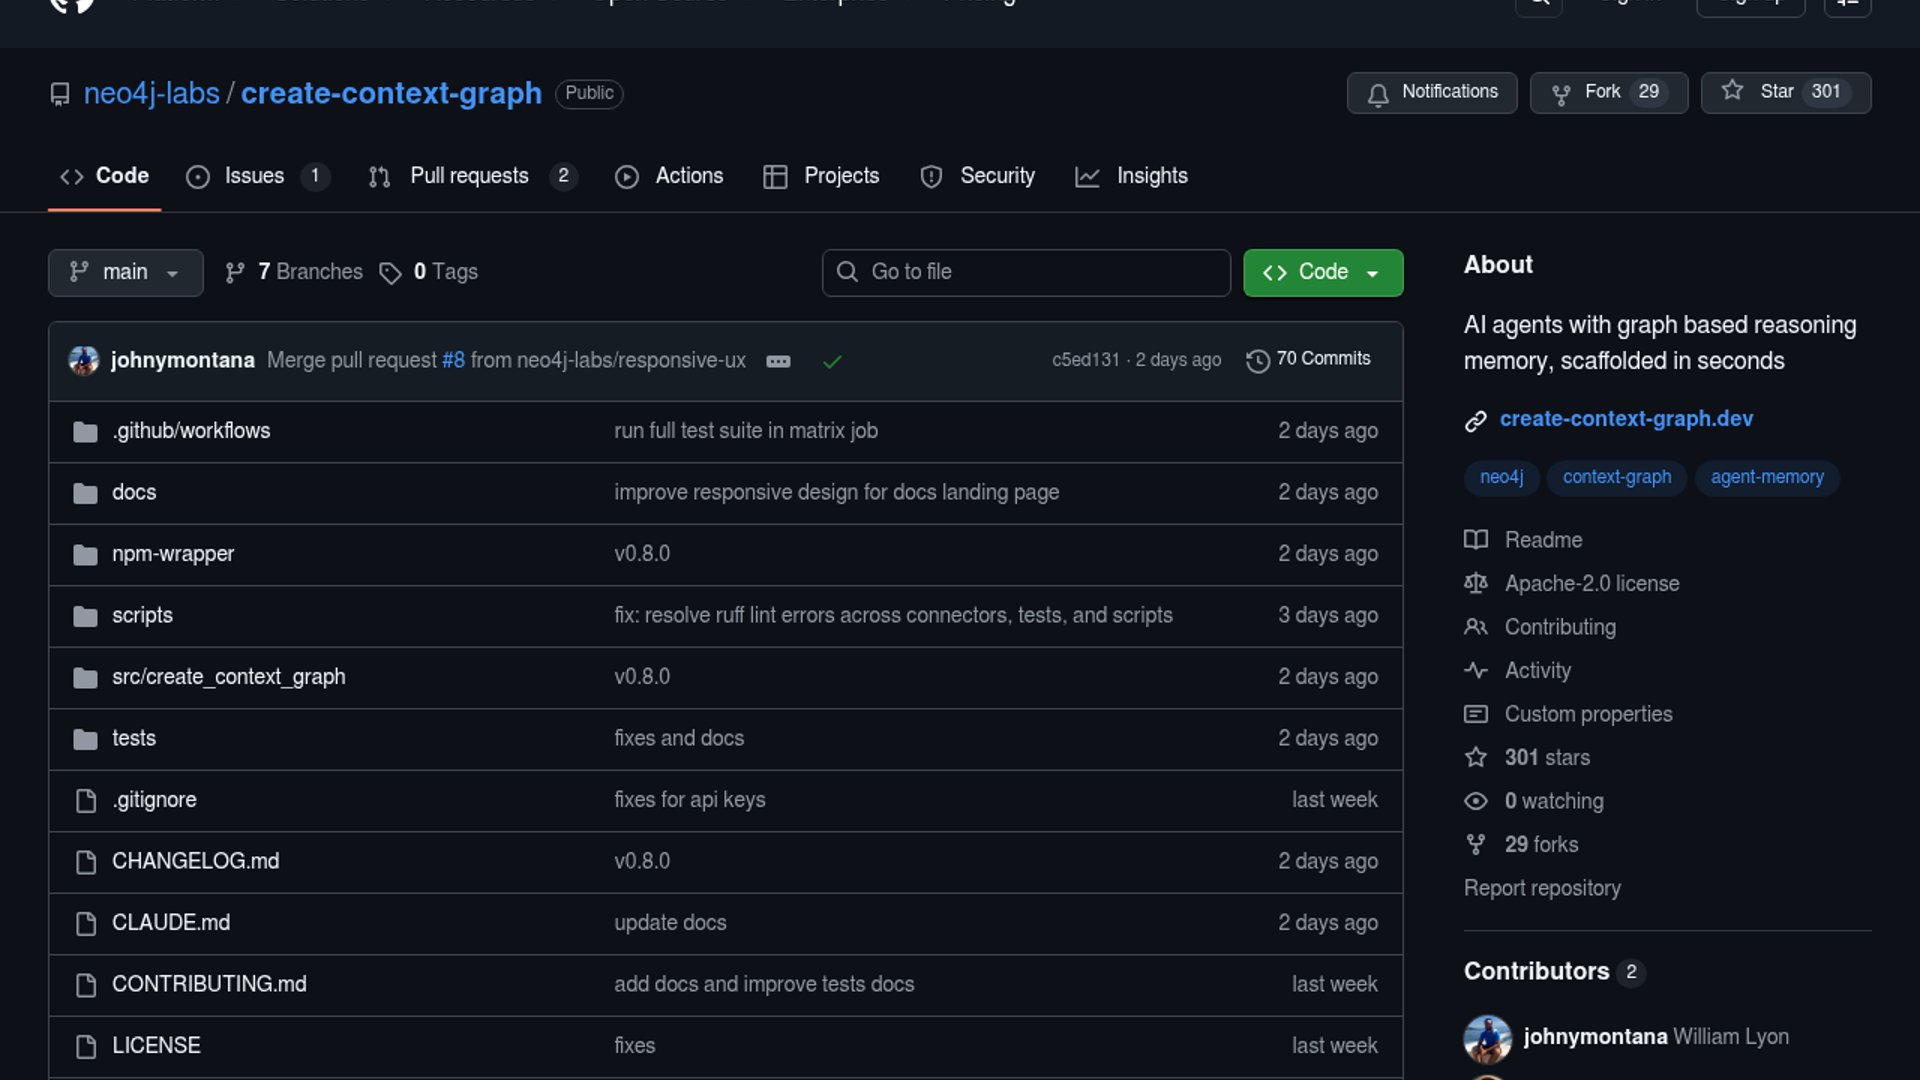
Task: Click the 0 Tags tag icon
Action: point(390,273)
